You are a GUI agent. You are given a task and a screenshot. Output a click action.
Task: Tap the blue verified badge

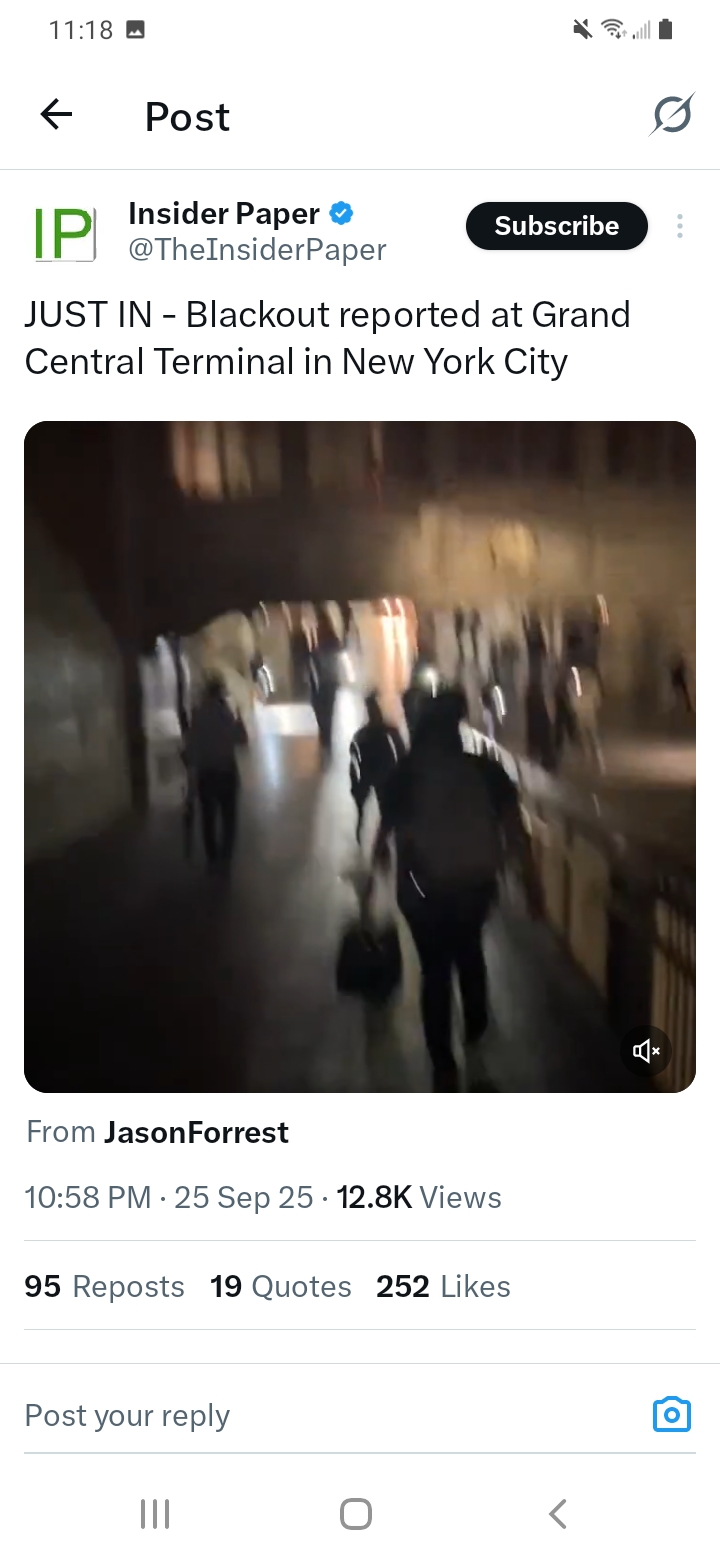[x=342, y=213]
